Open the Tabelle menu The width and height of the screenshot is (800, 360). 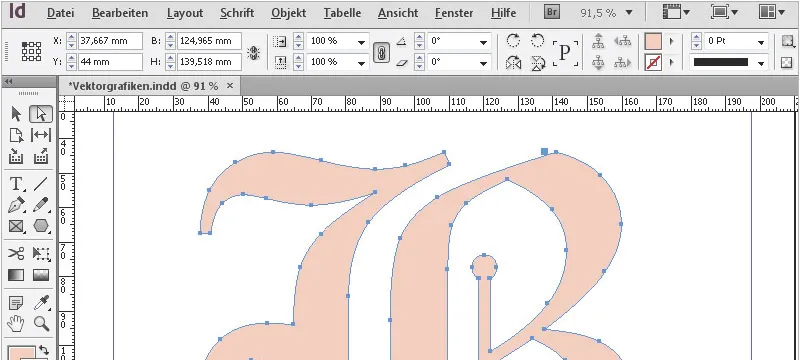(x=342, y=13)
